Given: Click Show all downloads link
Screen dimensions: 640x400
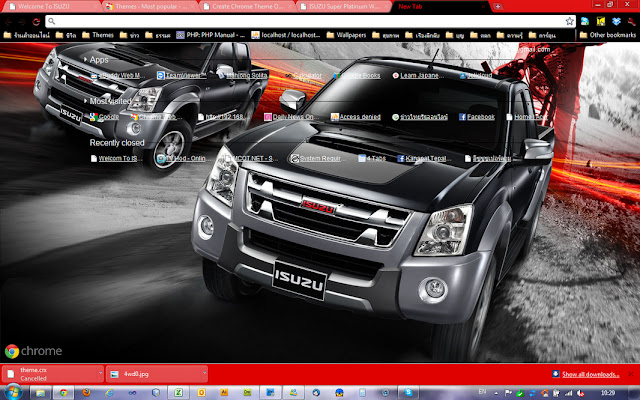Looking at the screenshot, I should (590, 374).
